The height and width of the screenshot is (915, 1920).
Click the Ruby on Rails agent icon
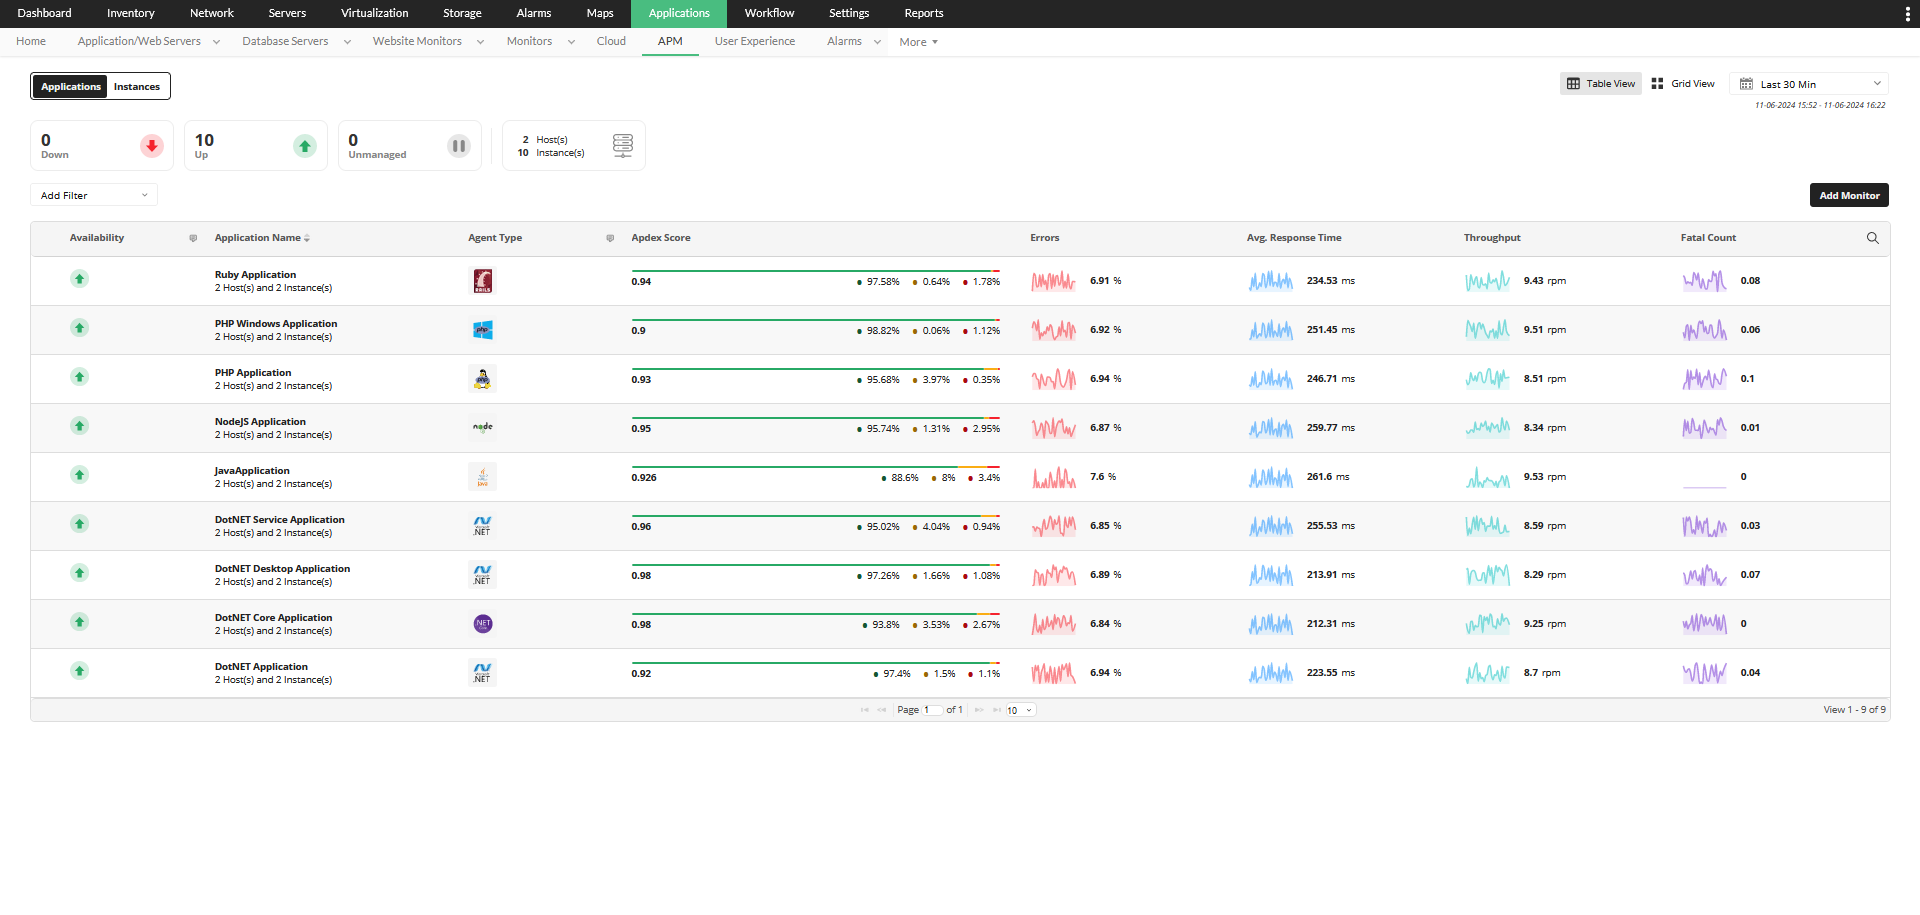pos(483,281)
